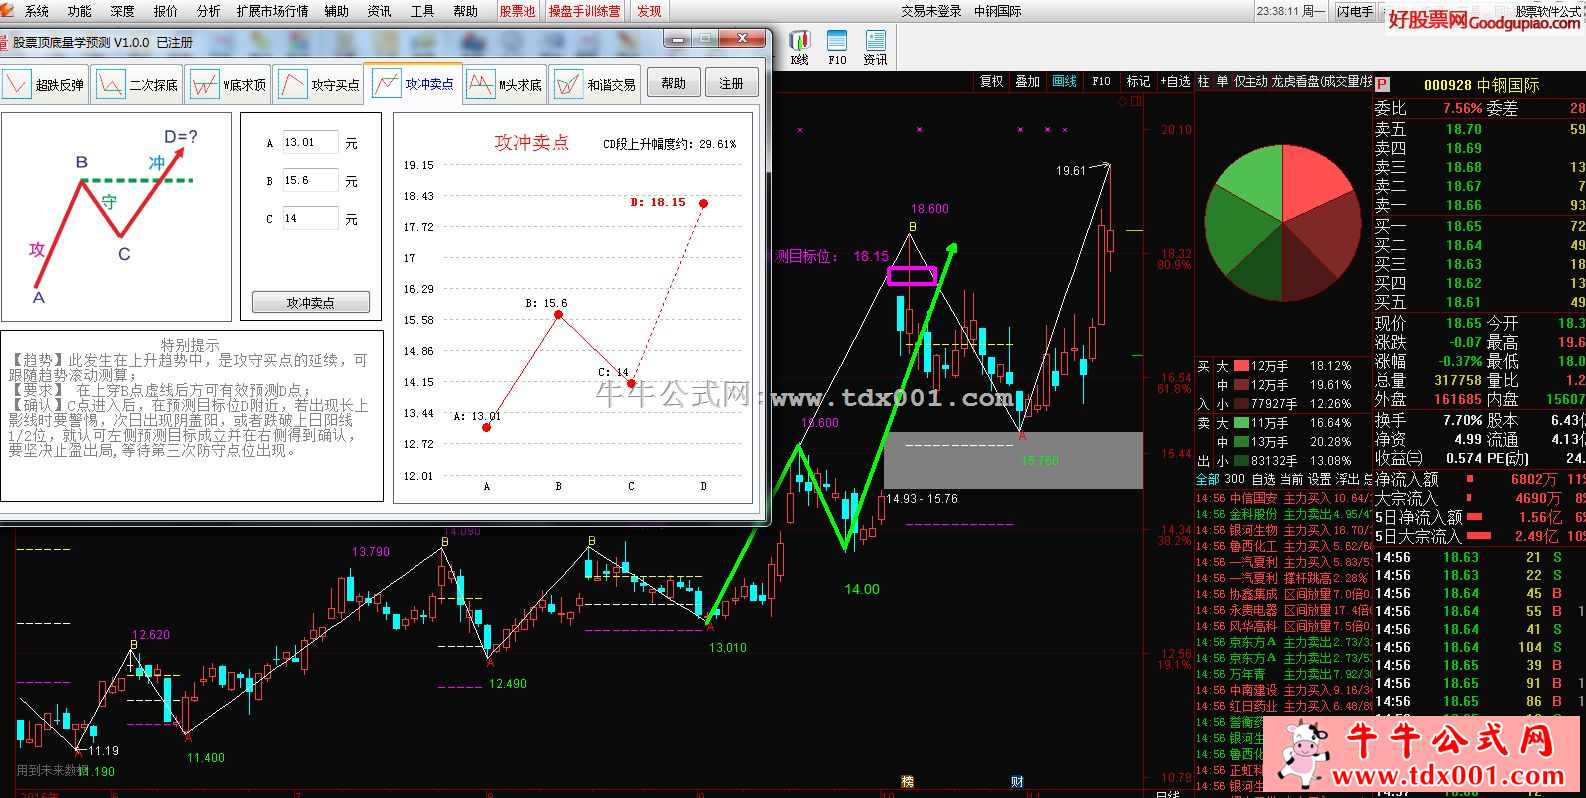Click the prediction window title icon
1586x798 pixels.
(4, 42)
